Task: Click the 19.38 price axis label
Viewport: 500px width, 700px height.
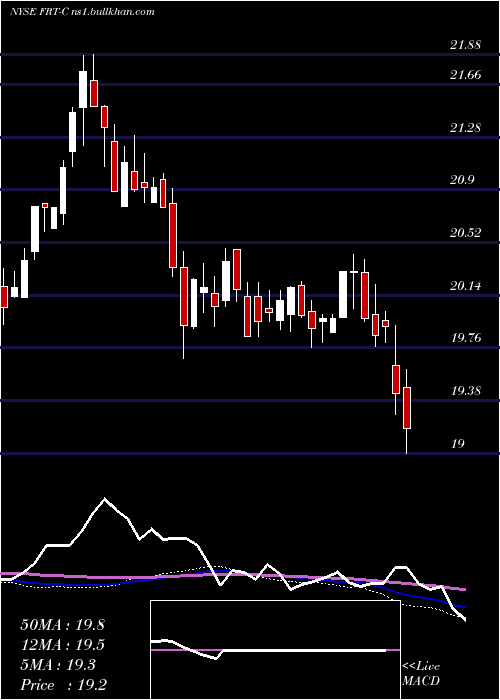Action: pyautogui.click(x=466, y=392)
